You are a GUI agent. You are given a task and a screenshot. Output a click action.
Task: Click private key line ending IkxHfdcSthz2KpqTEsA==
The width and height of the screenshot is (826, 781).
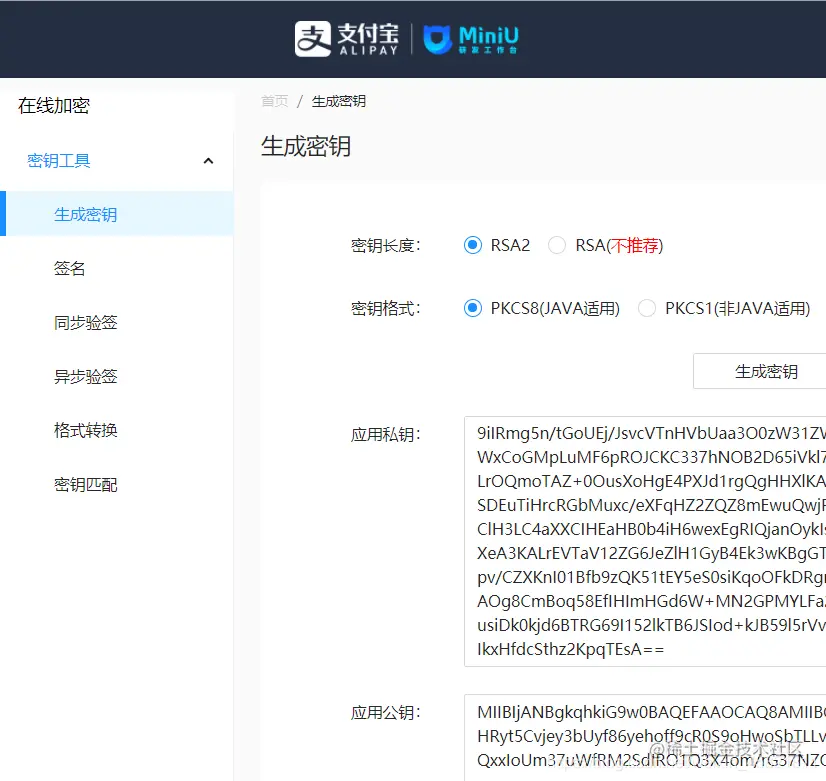pos(571,649)
